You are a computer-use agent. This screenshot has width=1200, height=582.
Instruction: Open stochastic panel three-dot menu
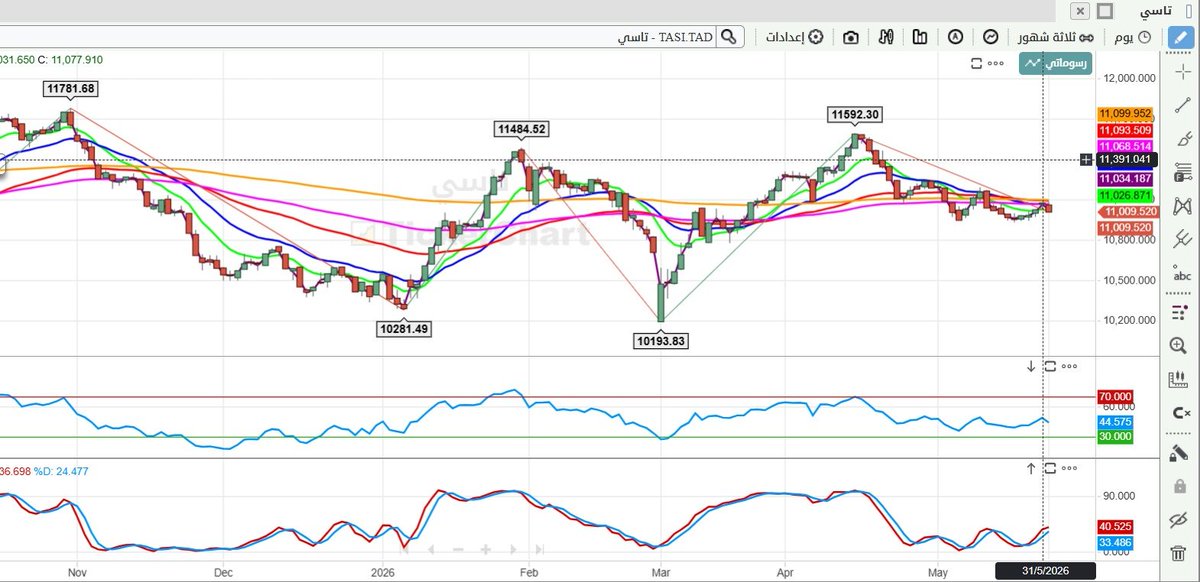click(x=1069, y=468)
